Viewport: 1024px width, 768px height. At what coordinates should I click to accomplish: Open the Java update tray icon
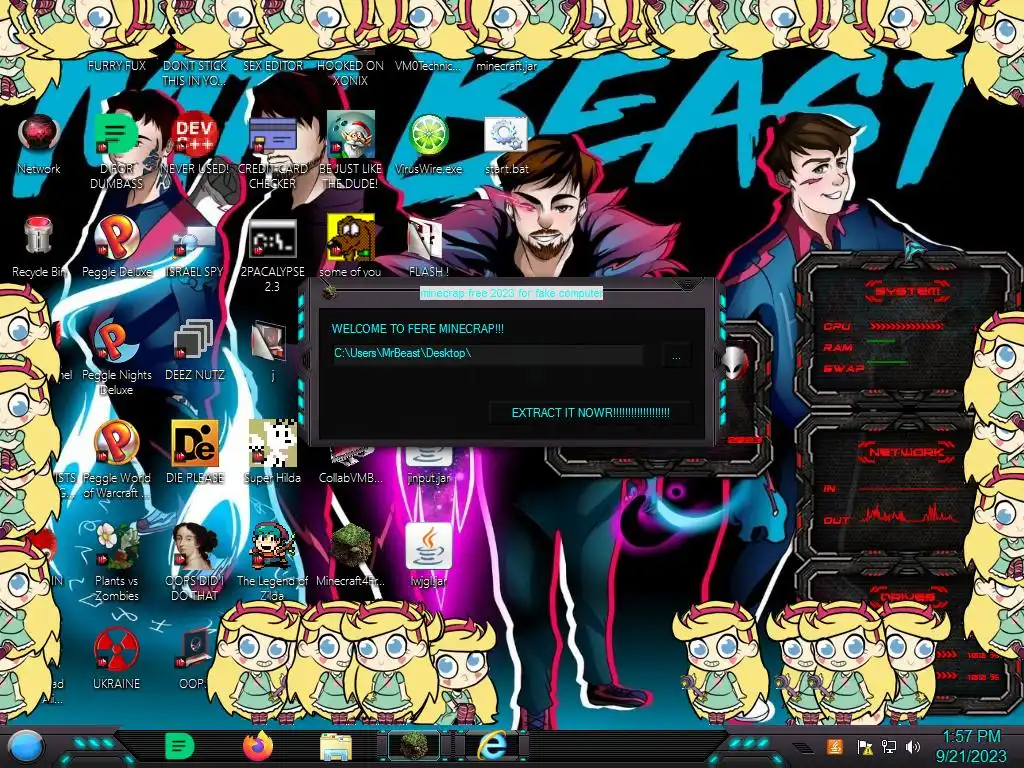835,746
